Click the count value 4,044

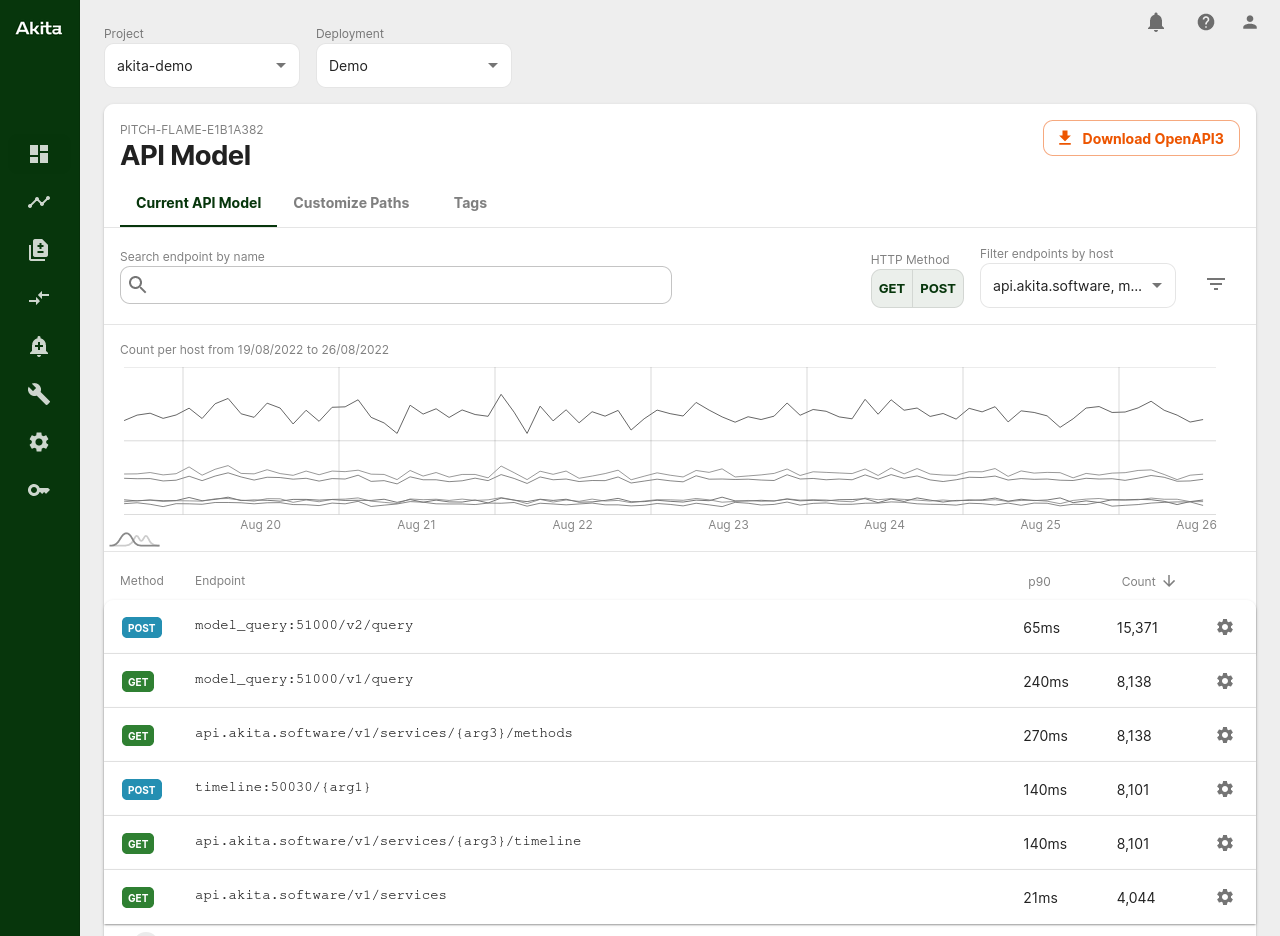tap(1136, 898)
